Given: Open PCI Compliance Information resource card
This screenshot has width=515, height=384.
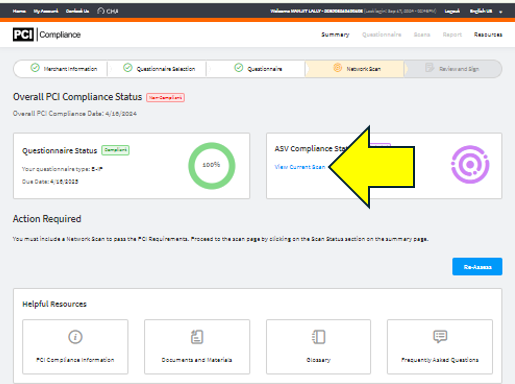Looking at the screenshot, I should coord(75,347).
